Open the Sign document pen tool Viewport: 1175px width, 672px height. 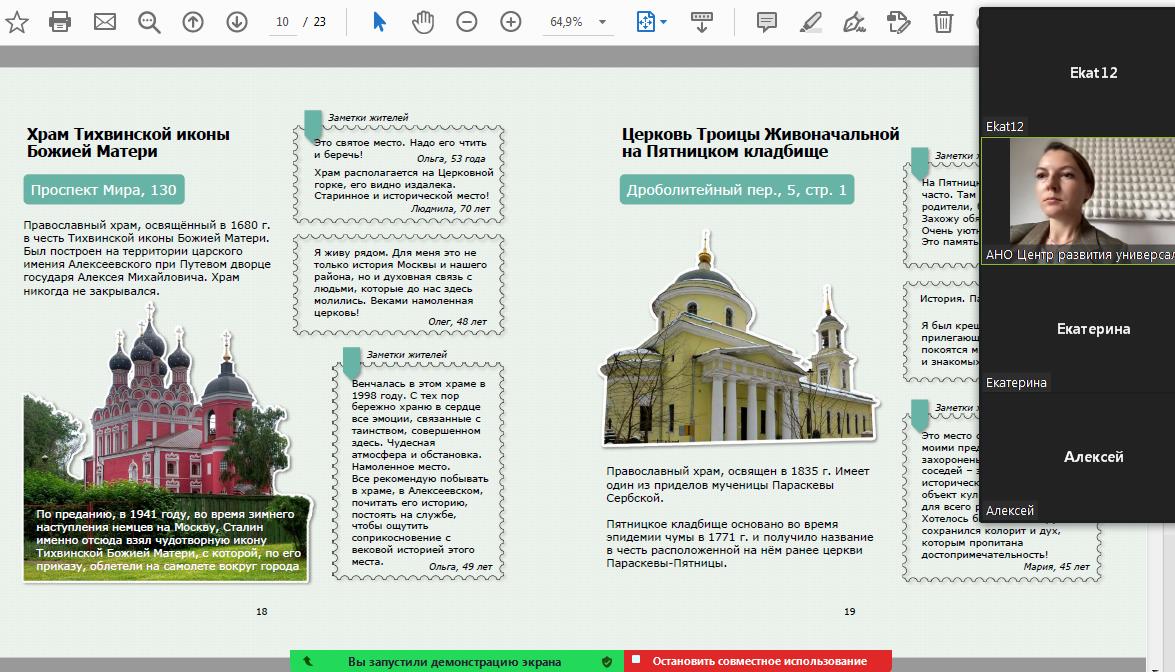pos(854,22)
